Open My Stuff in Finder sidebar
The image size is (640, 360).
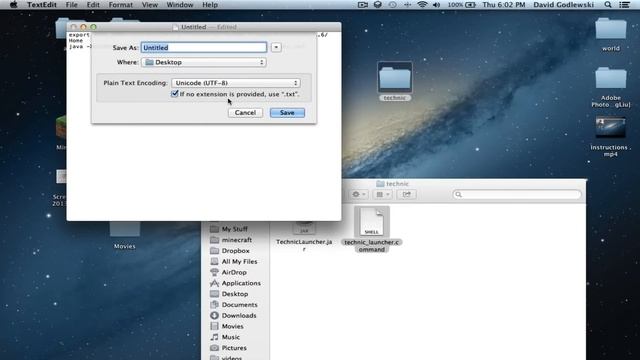(235, 229)
